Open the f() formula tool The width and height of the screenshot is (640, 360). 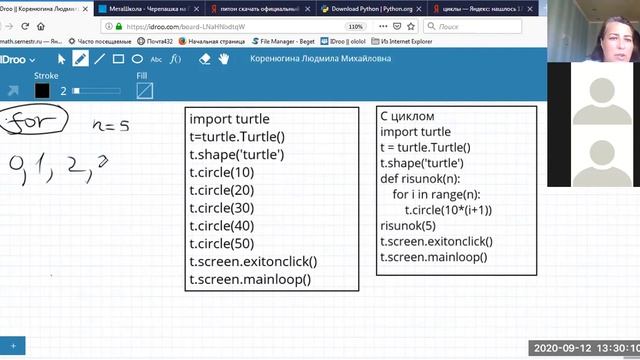pyautogui.click(x=176, y=59)
